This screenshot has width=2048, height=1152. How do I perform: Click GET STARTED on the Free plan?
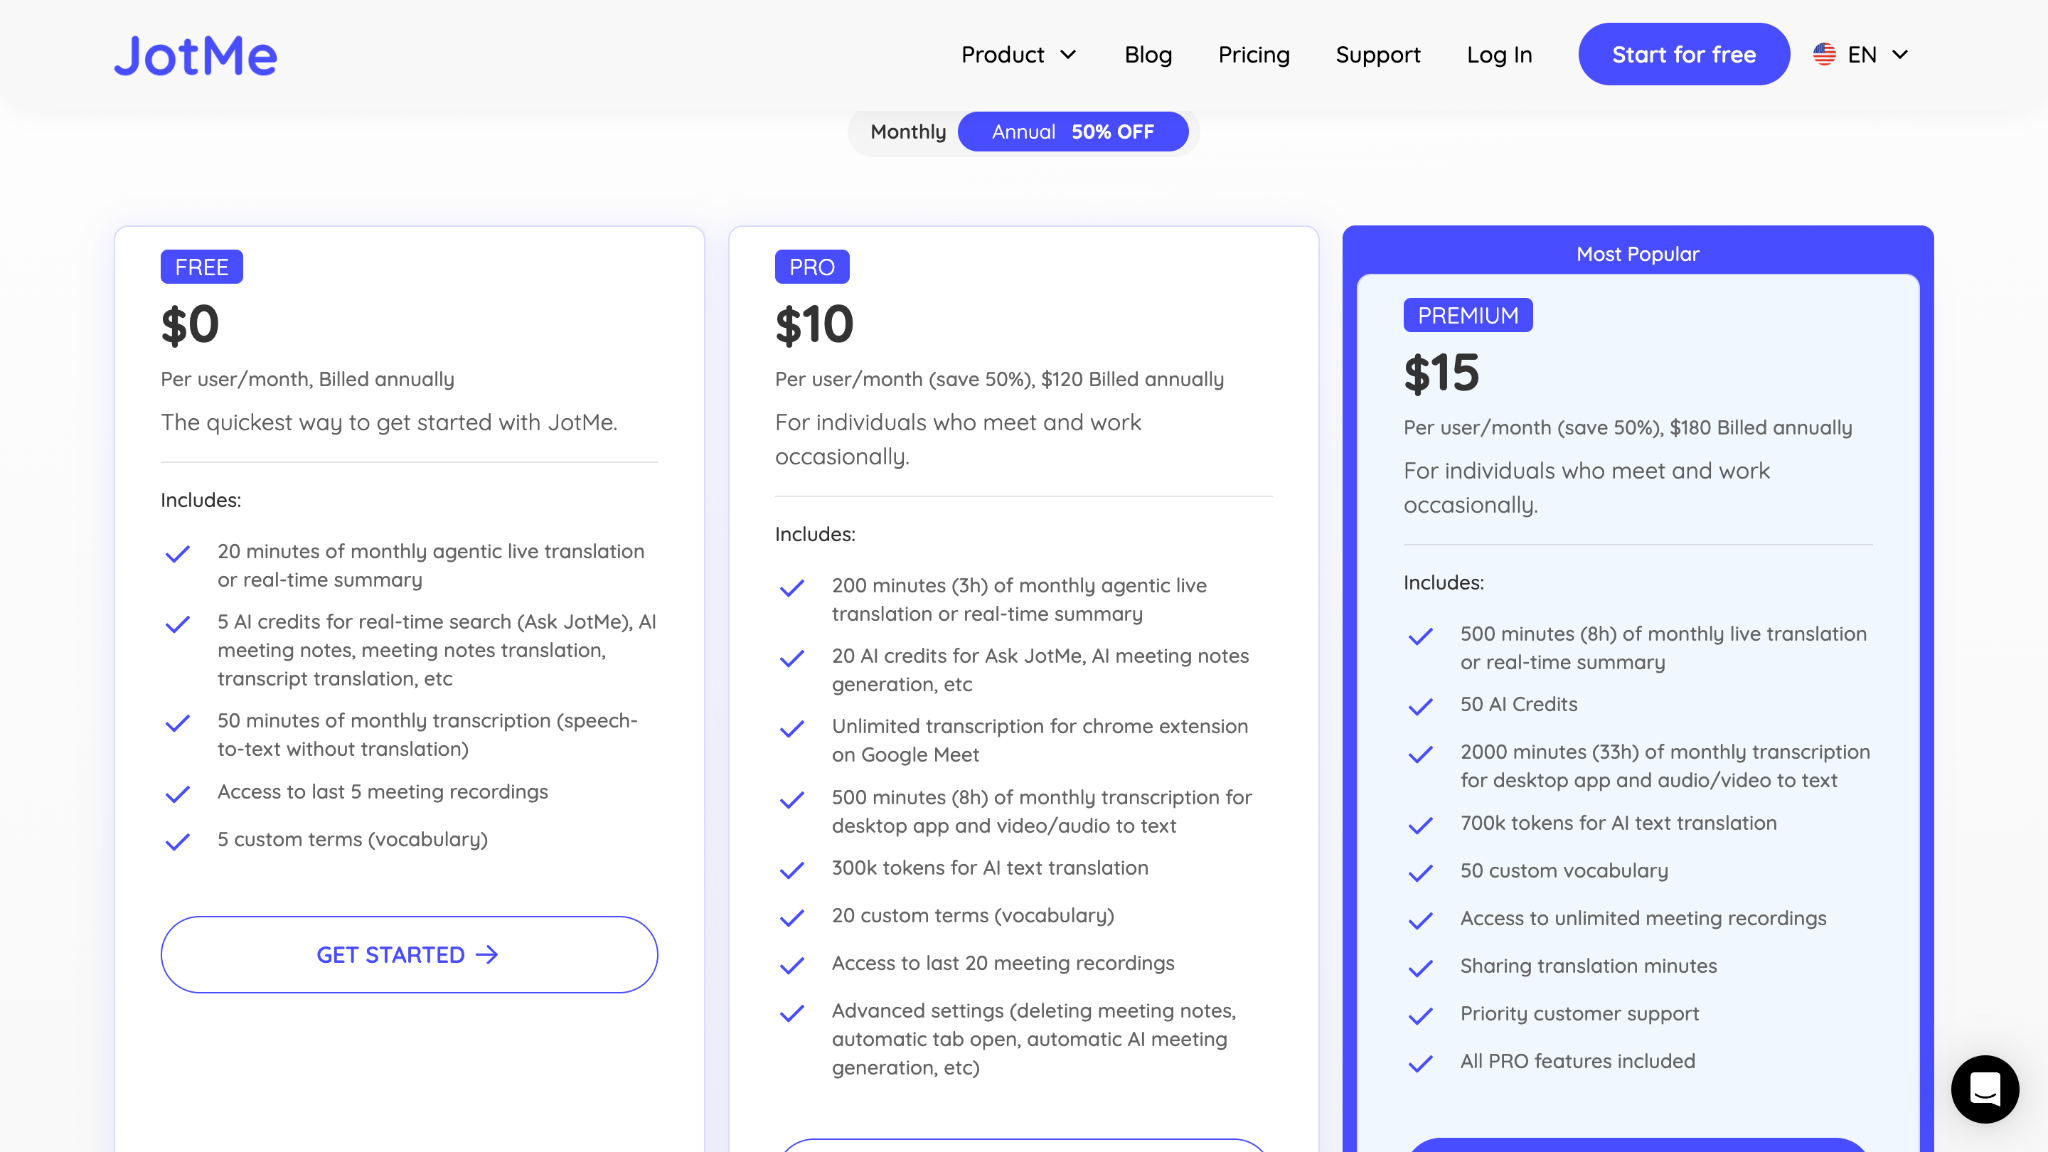coord(409,955)
